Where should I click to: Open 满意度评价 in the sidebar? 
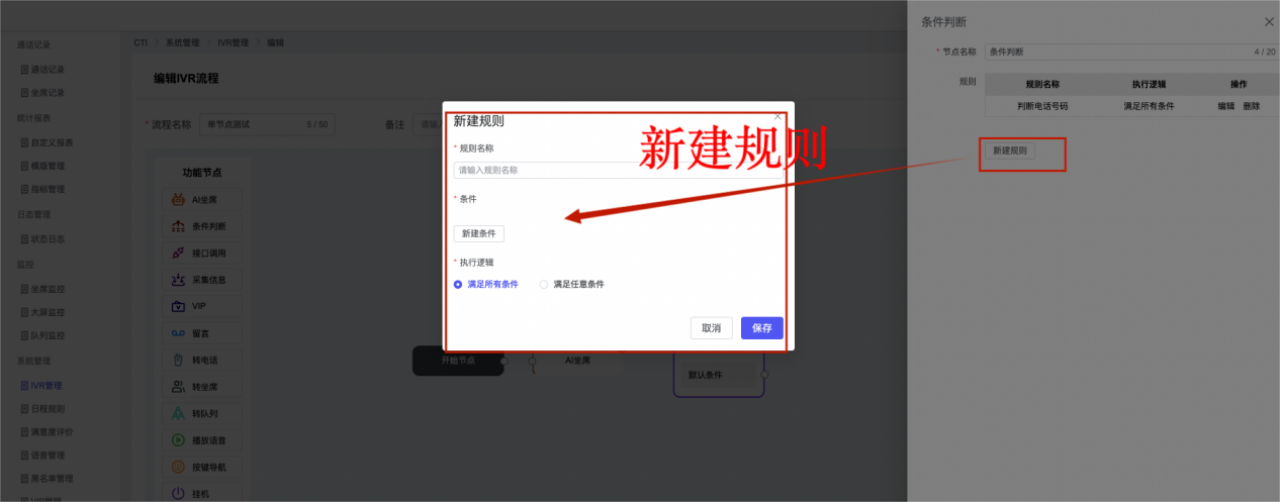tap(47, 432)
